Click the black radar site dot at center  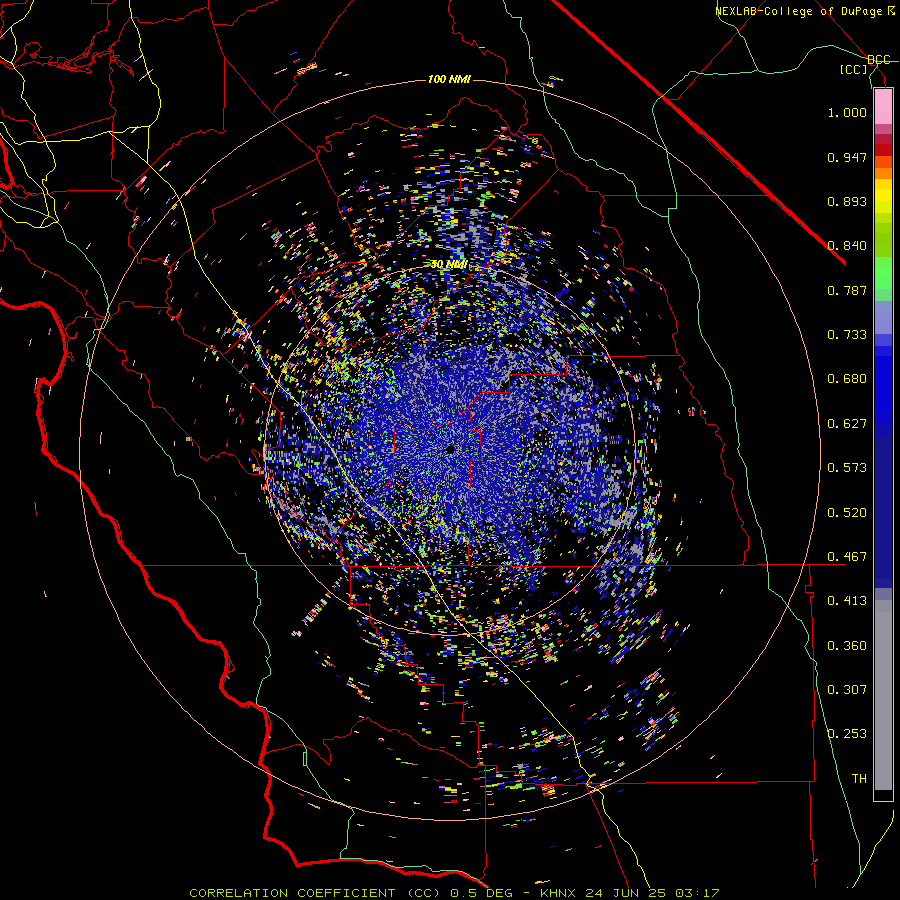pyautogui.click(x=450, y=449)
